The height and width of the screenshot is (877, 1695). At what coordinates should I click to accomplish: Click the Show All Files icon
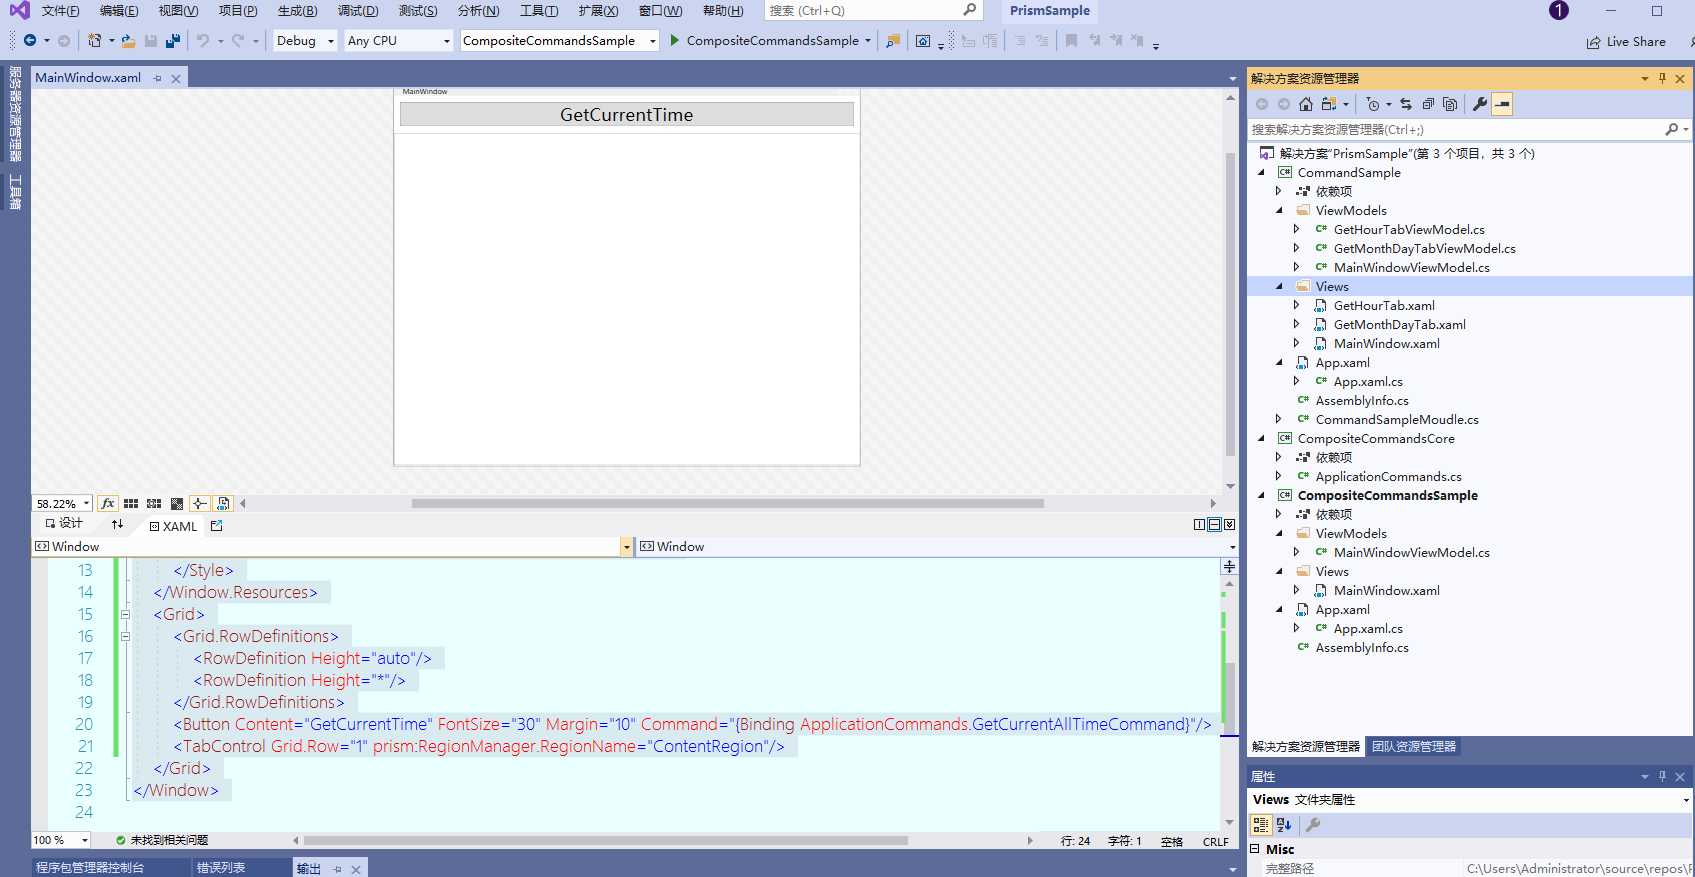point(1450,104)
